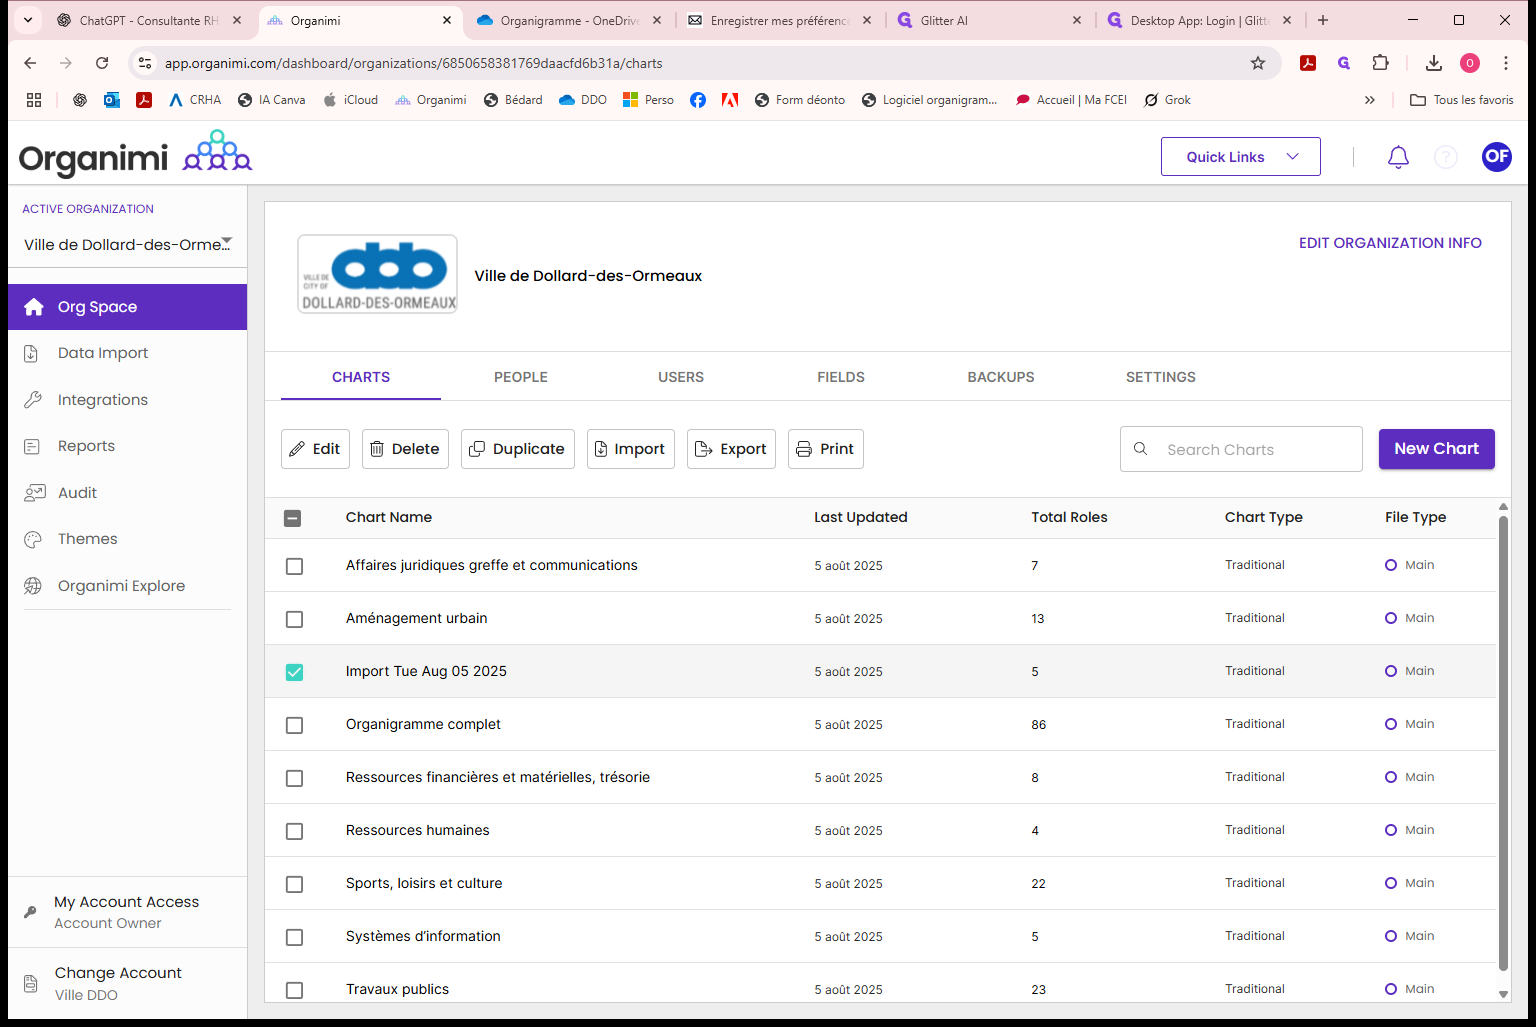Open Tous les favoris folder
This screenshot has height=1027, width=1536.
click(1461, 100)
